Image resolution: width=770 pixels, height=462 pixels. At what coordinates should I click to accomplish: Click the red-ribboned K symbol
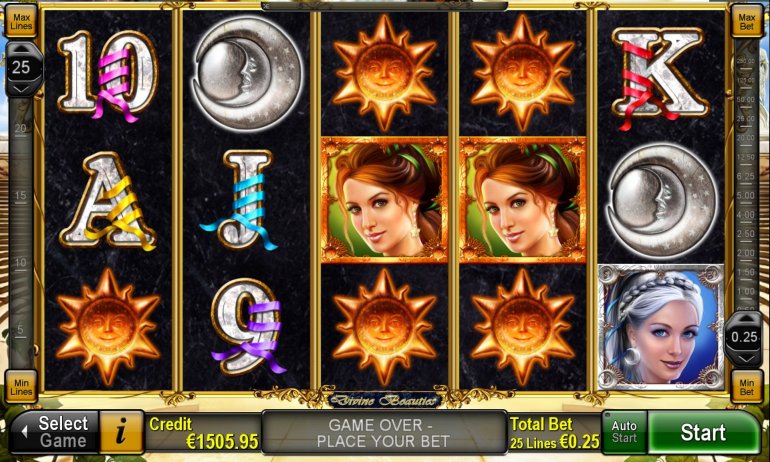pos(660,77)
